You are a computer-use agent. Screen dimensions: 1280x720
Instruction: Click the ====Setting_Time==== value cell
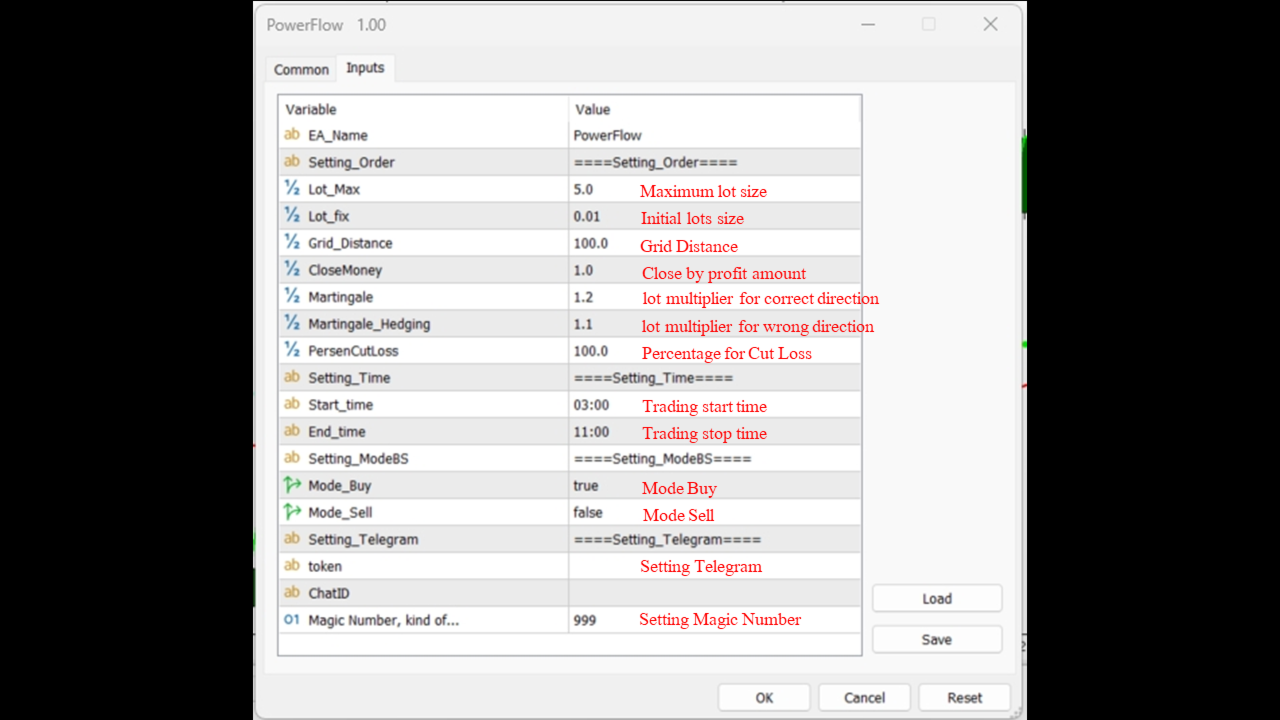(x=715, y=378)
